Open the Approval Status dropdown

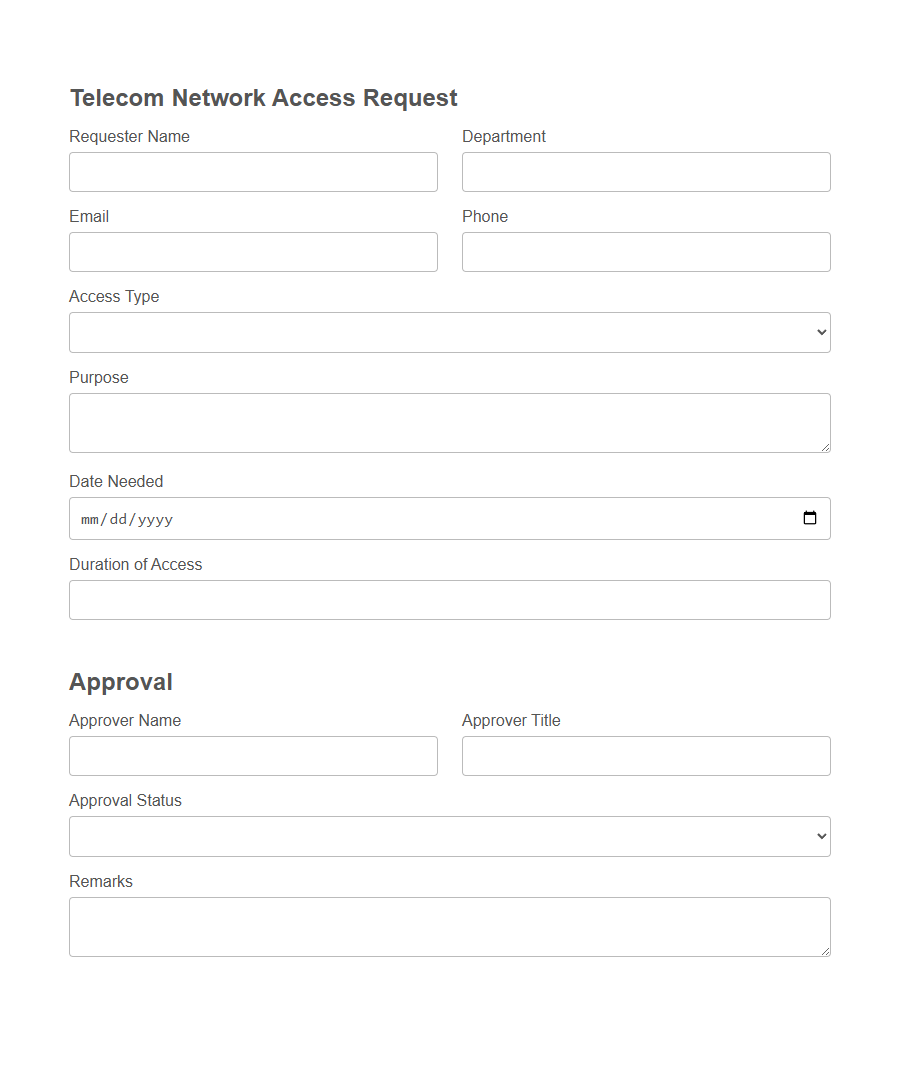pos(450,836)
